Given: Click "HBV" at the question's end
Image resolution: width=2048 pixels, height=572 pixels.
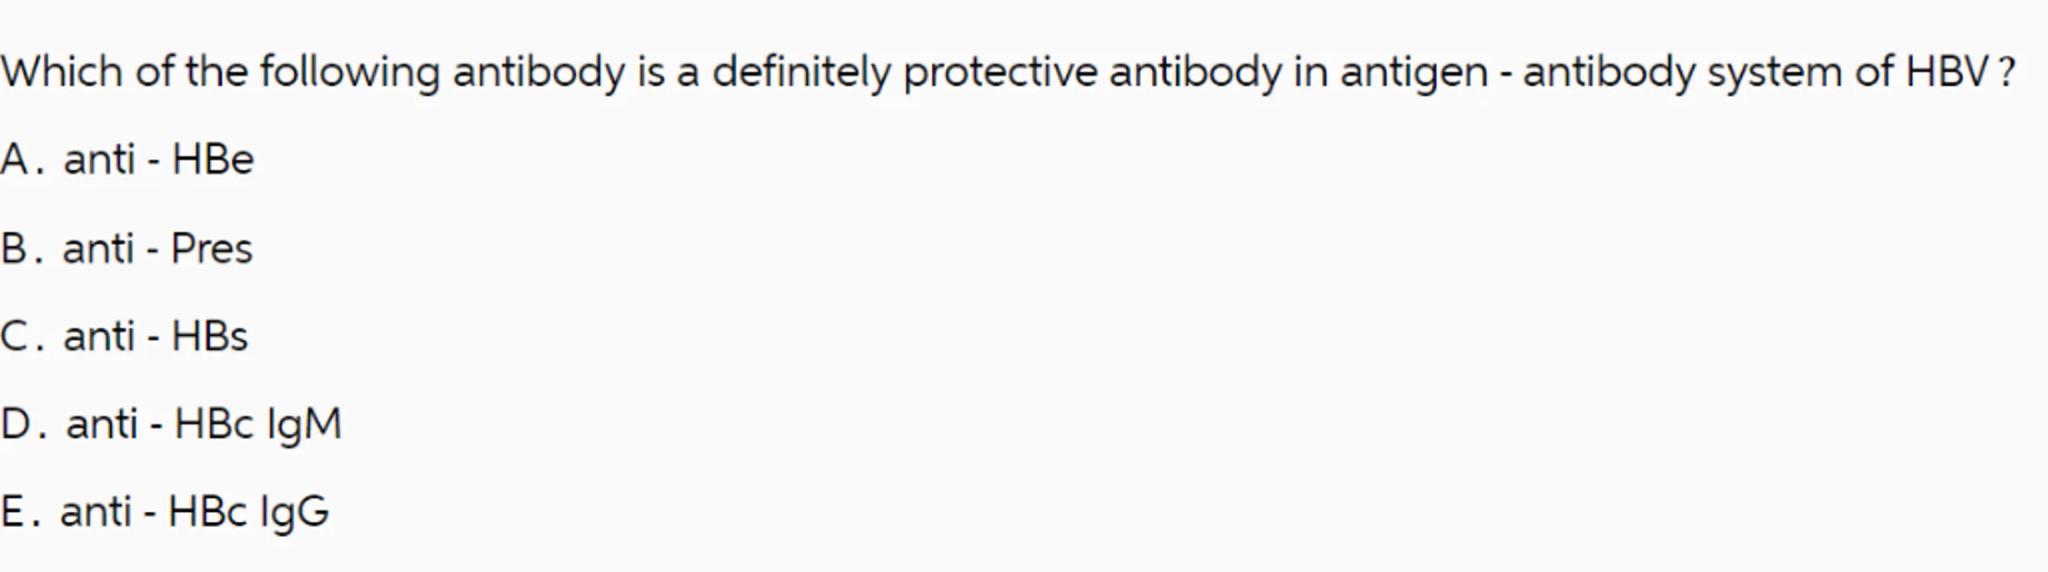Looking at the screenshot, I should click(x=1947, y=72).
